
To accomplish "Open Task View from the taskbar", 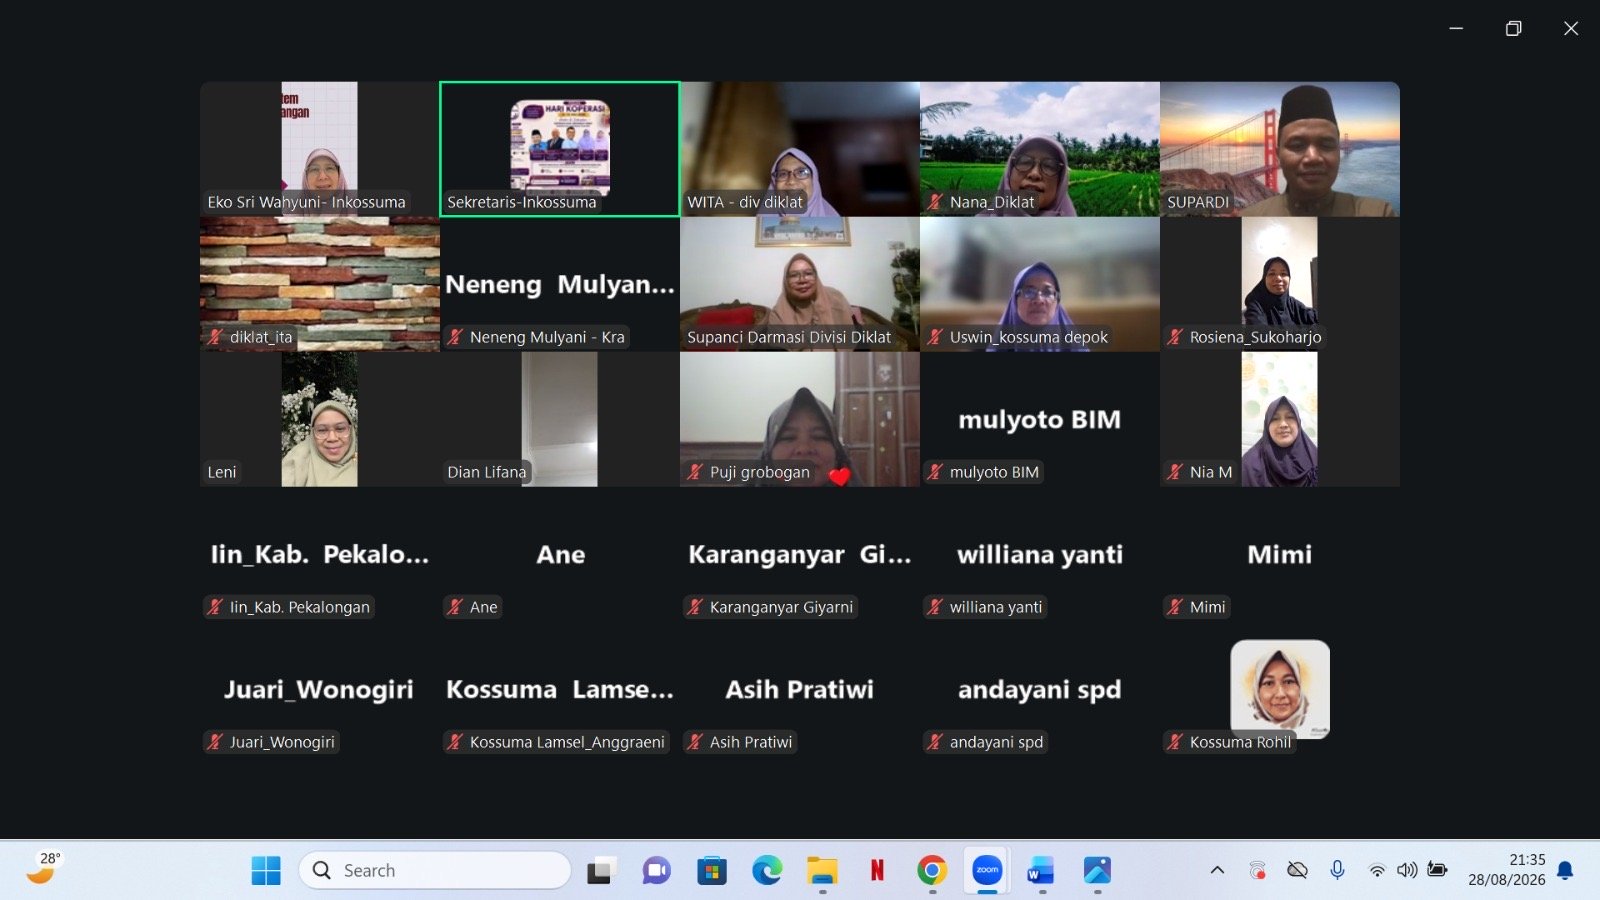I will point(600,870).
